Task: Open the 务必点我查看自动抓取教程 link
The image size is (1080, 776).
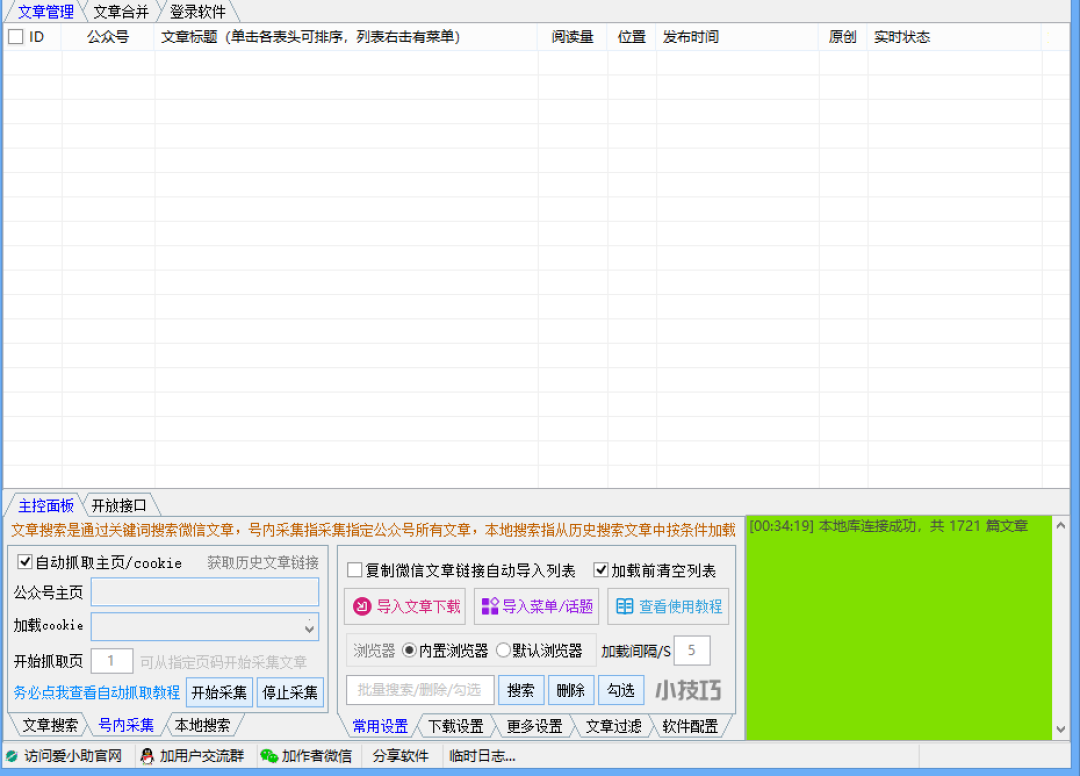Action: tap(97, 692)
